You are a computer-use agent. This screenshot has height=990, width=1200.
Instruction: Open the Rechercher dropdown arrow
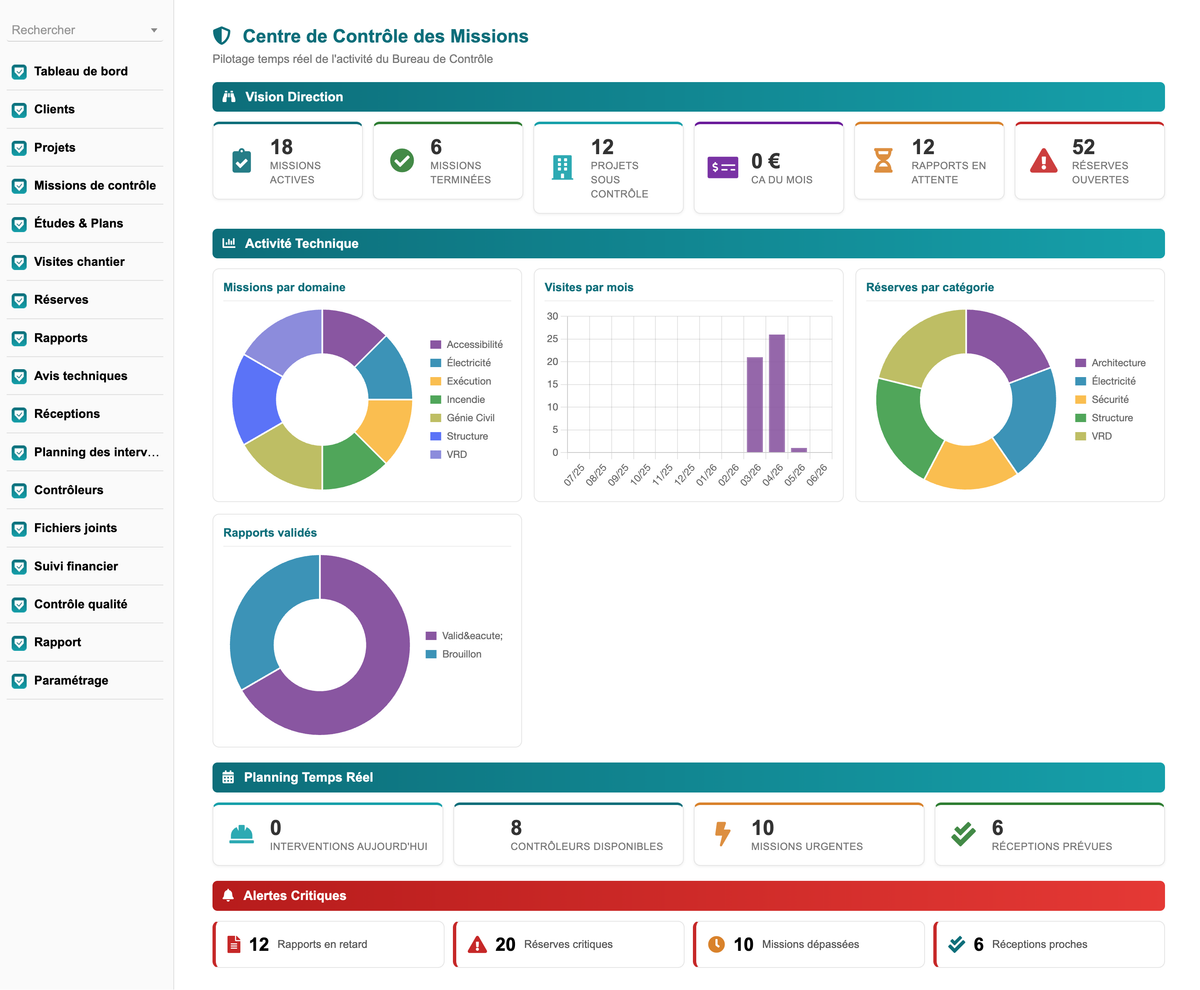point(154,31)
